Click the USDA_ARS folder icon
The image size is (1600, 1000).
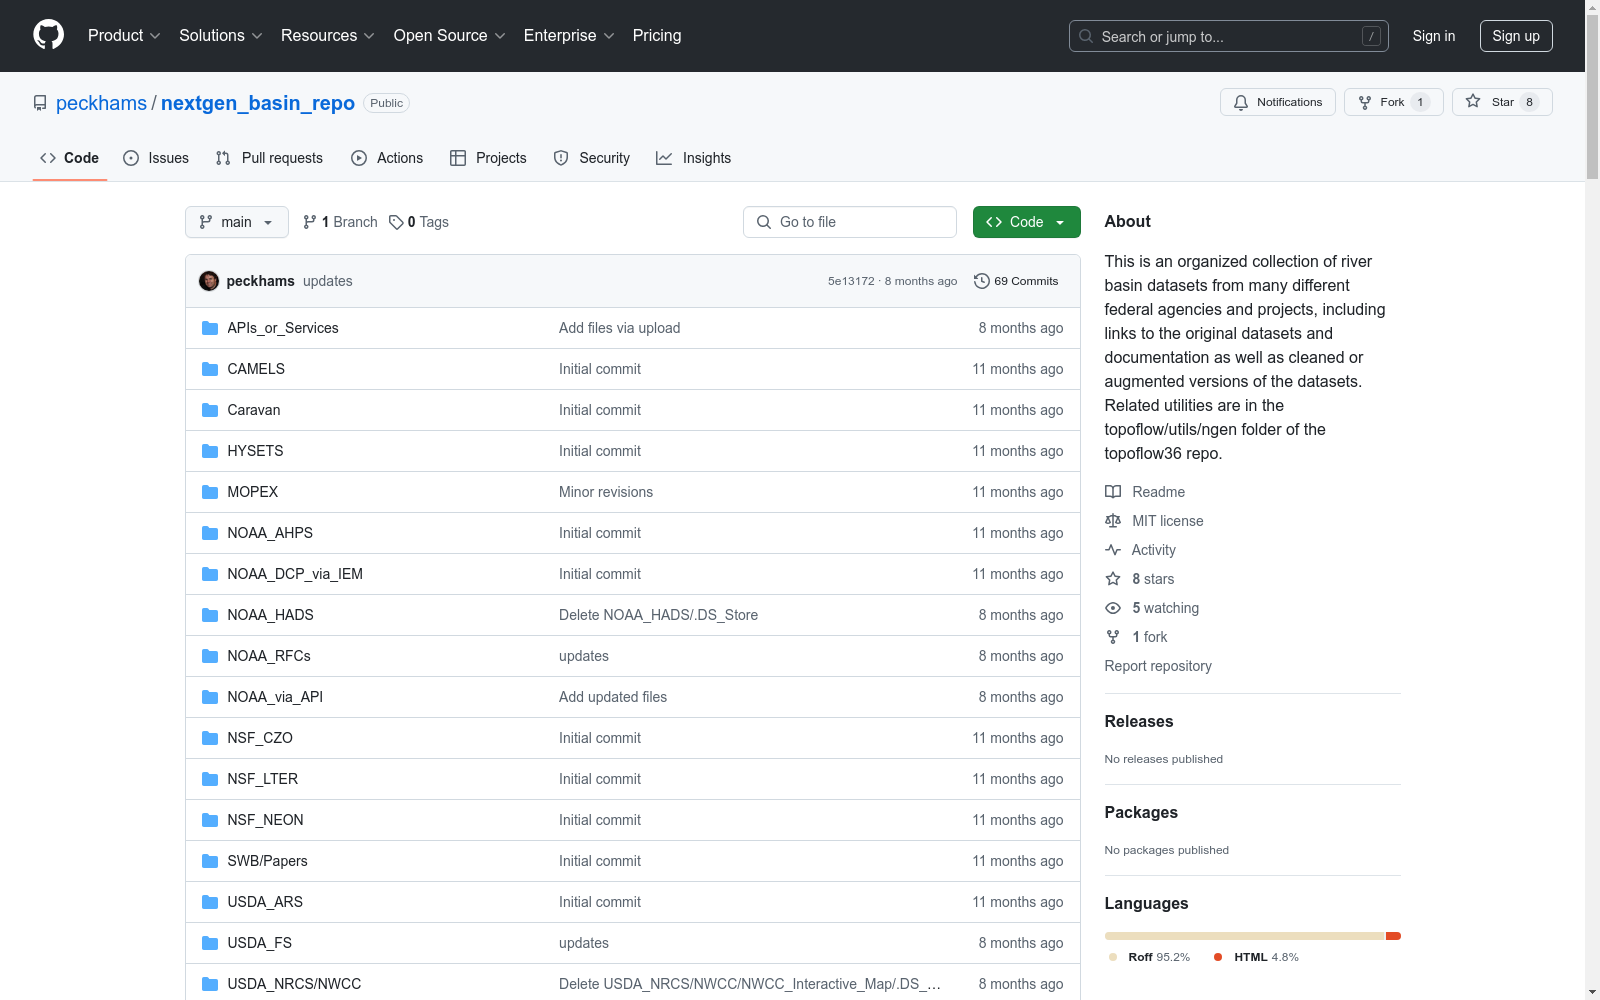click(210, 902)
